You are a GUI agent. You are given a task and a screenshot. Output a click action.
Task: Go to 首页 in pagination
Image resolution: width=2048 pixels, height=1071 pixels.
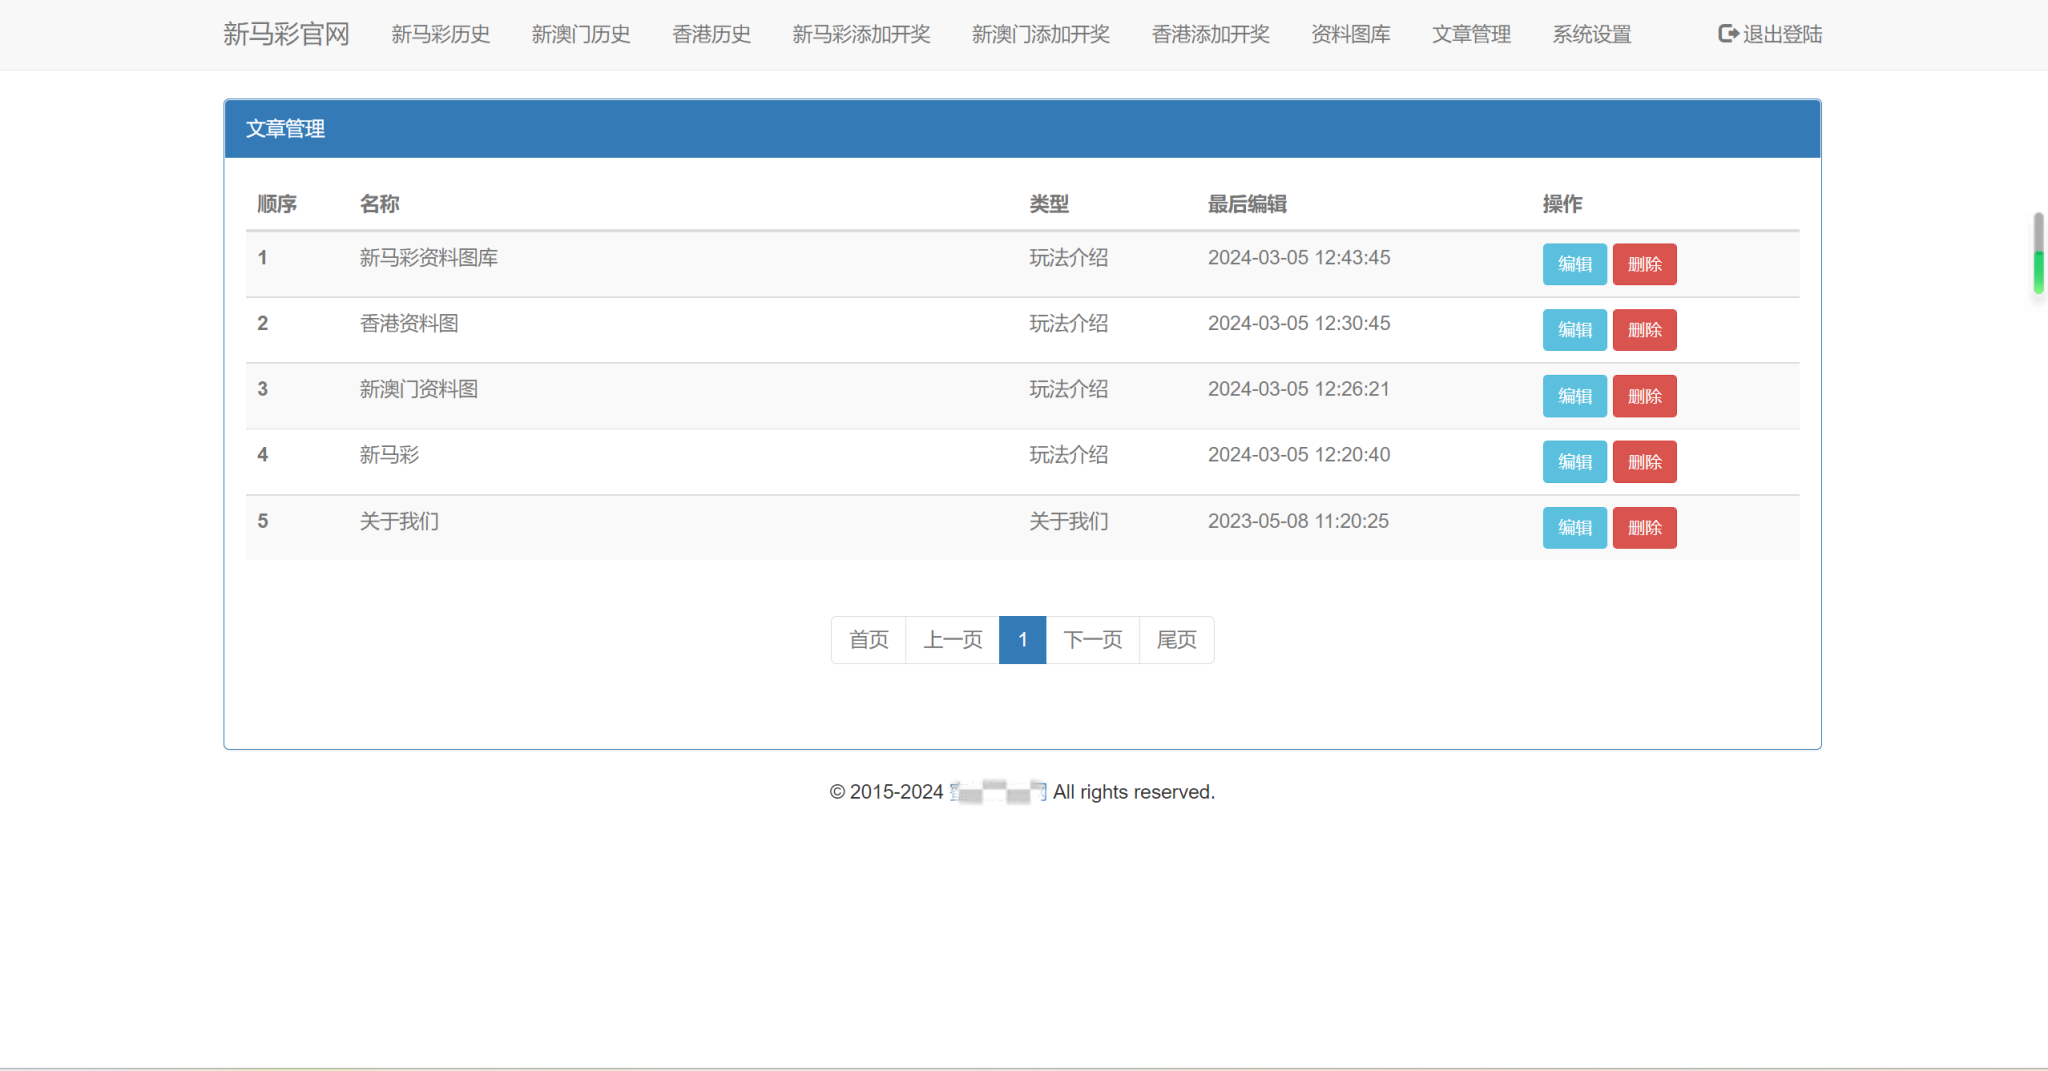pyautogui.click(x=868, y=640)
